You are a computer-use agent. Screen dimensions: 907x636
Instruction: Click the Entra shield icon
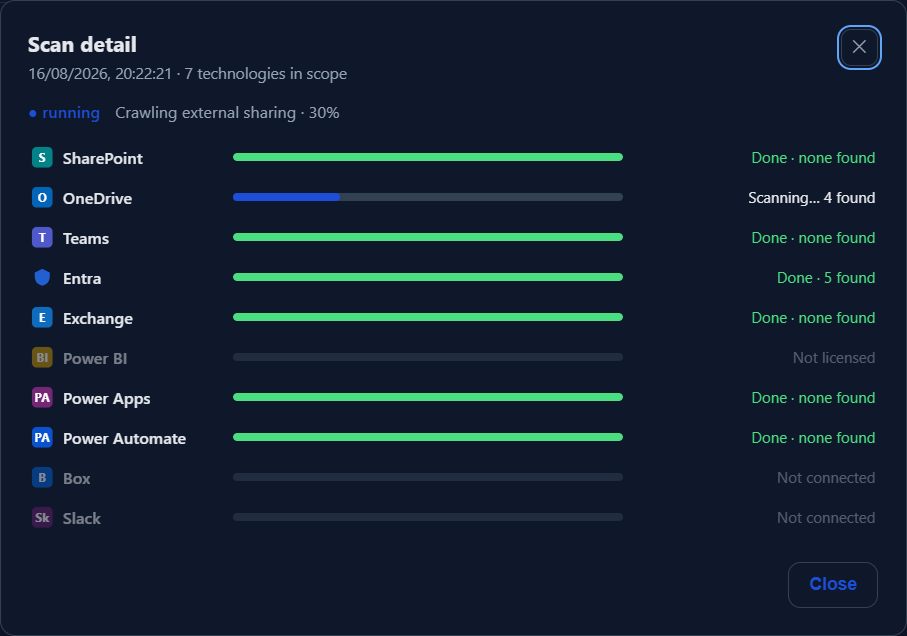coord(42,278)
